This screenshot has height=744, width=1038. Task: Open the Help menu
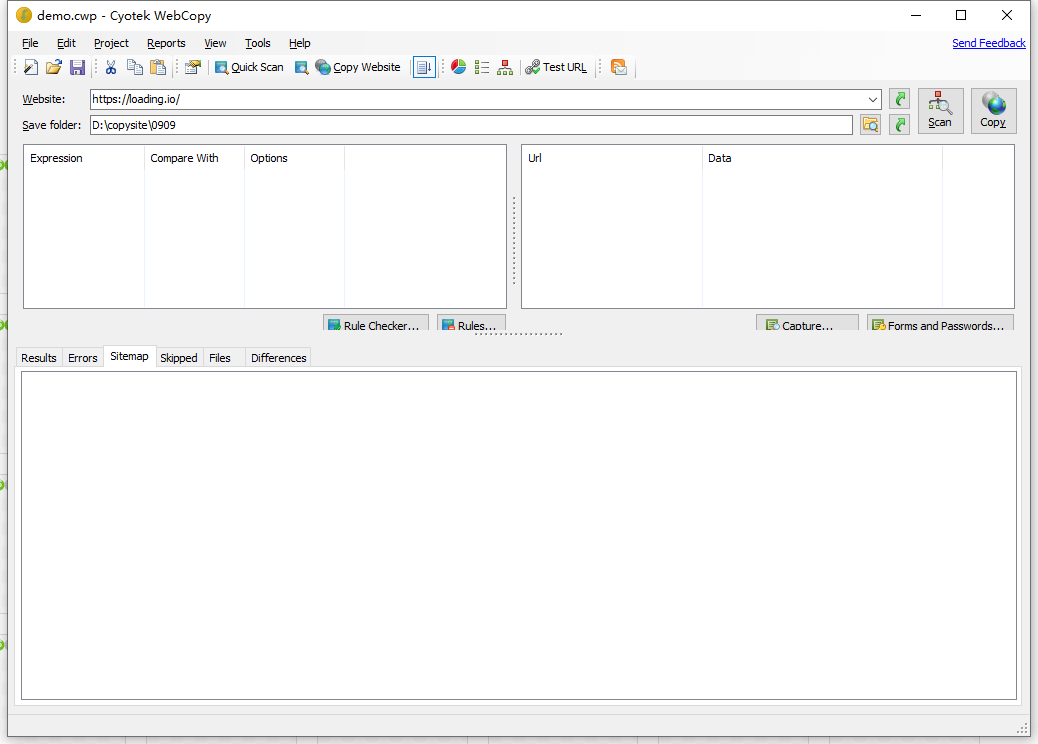[x=299, y=43]
